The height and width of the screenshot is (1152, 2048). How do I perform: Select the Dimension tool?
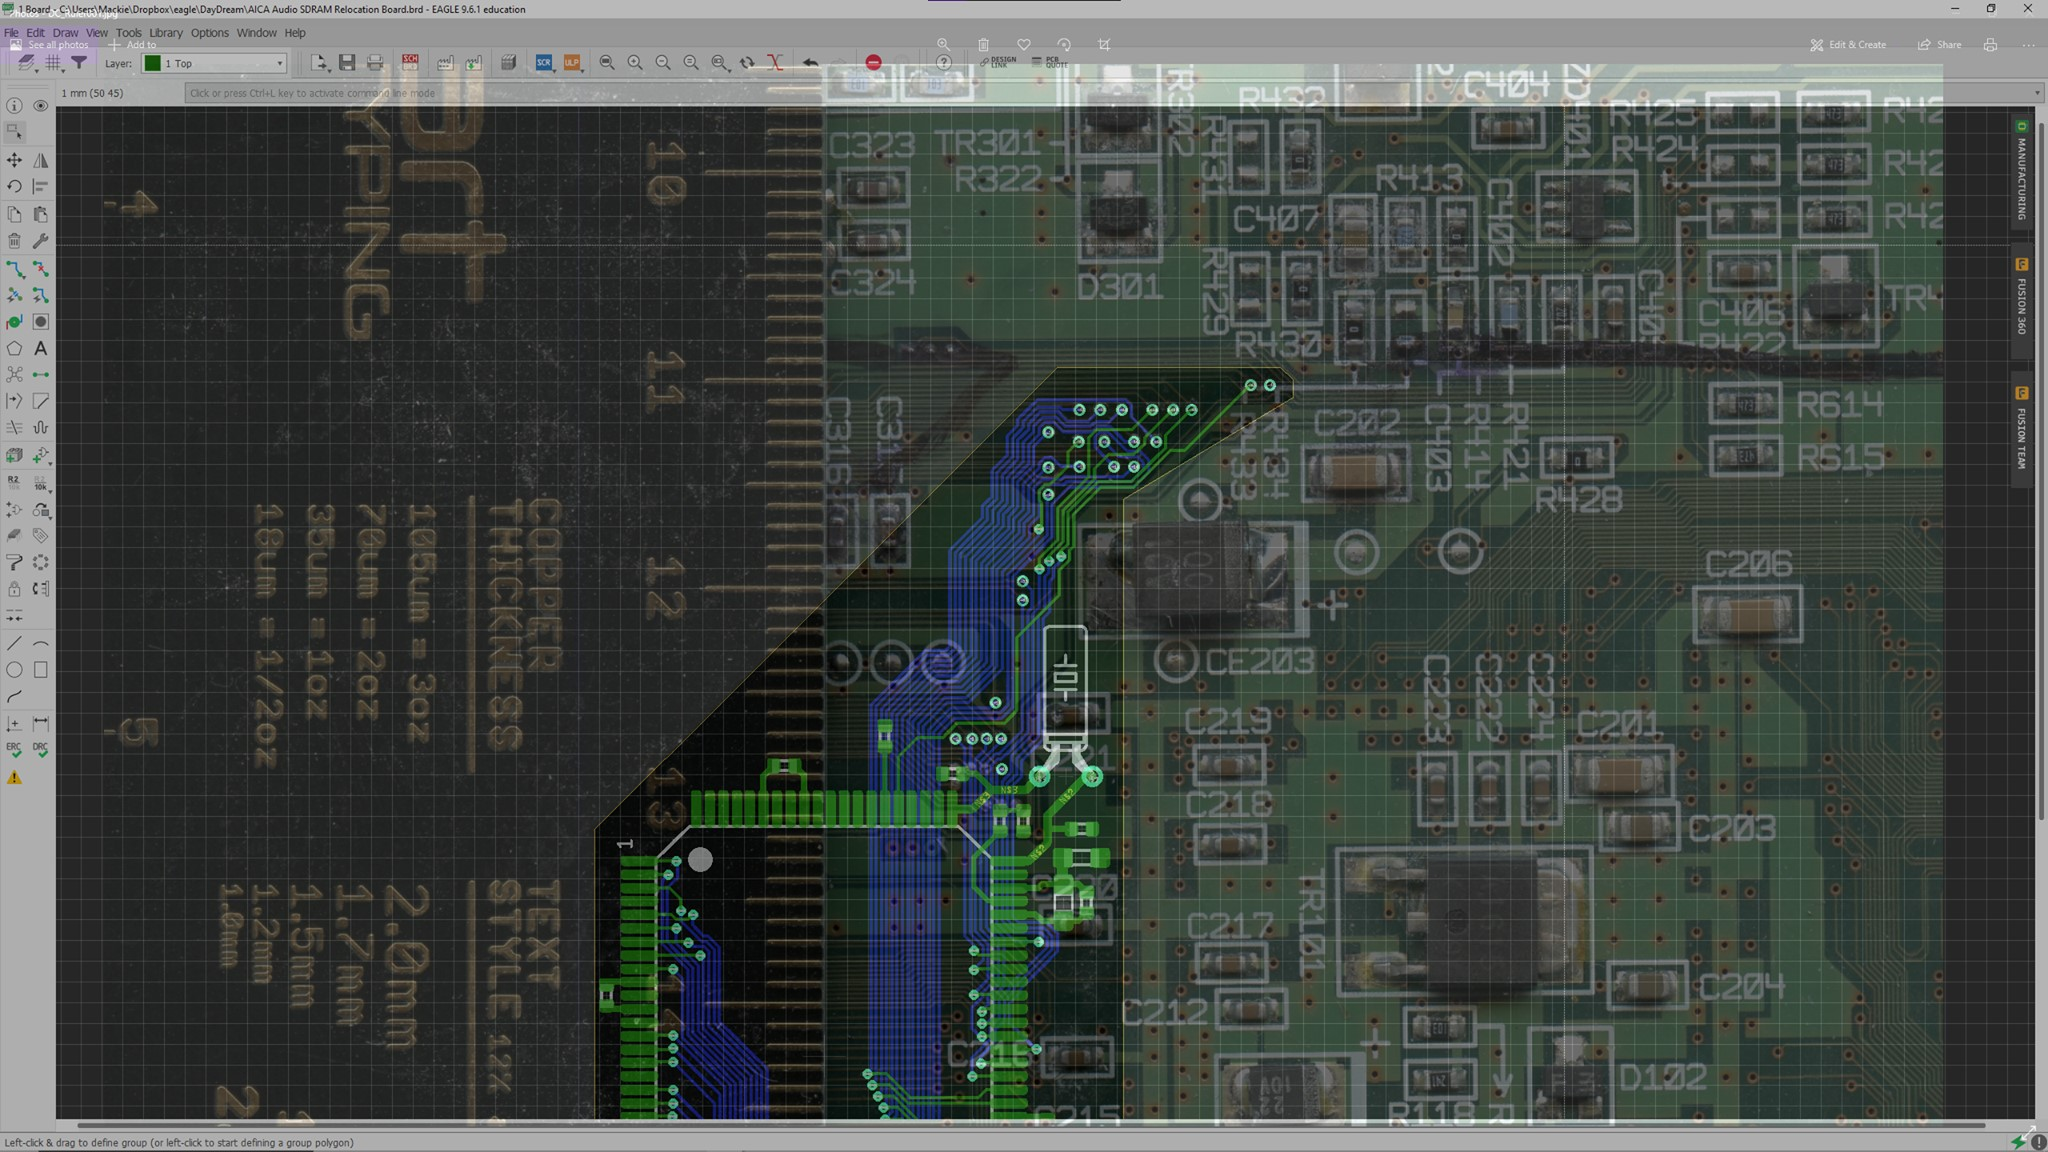click(41, 723)
